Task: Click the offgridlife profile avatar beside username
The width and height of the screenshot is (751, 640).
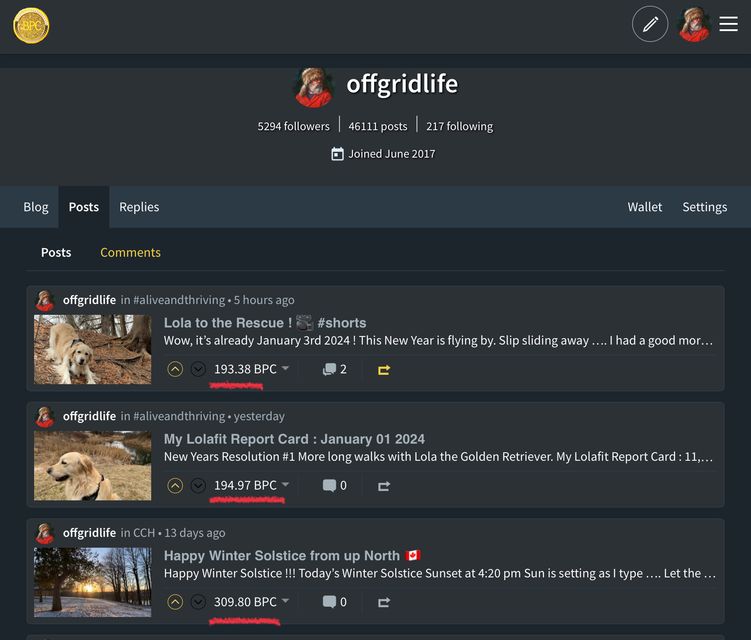Action: [x=314, y=87]
